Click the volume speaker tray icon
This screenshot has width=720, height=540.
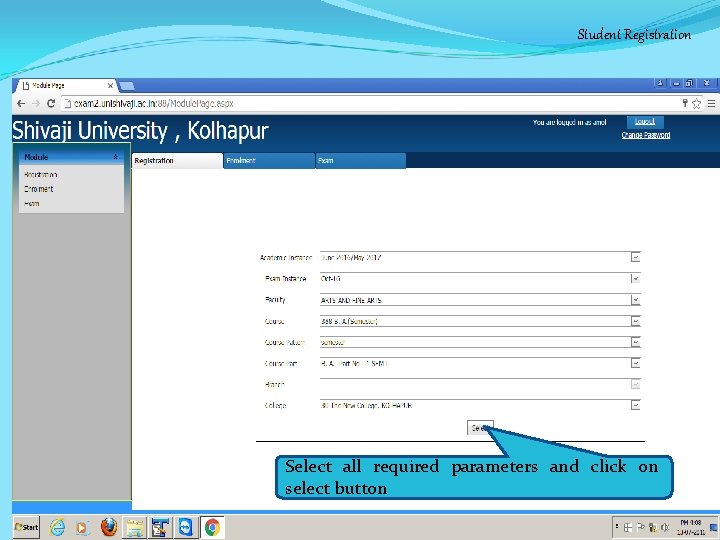[664, 528]
